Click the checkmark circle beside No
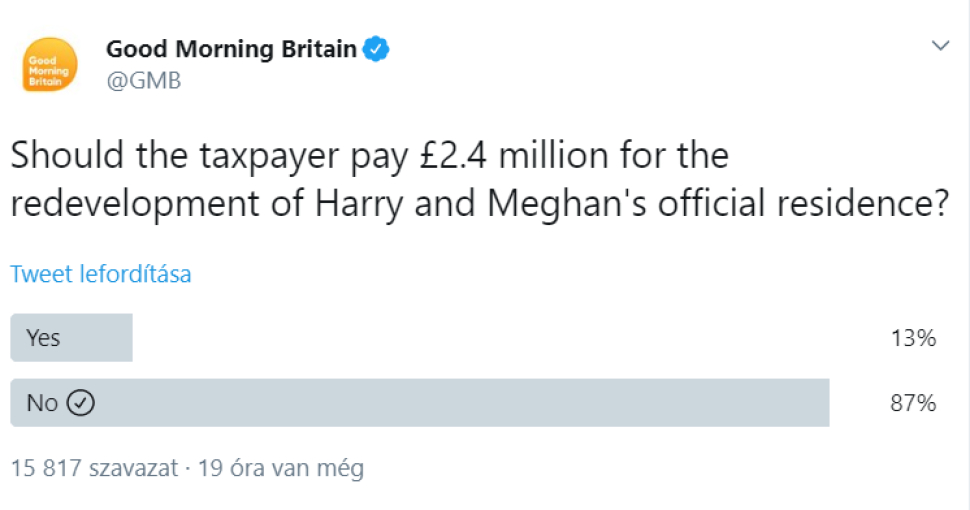 coord(80,403)
